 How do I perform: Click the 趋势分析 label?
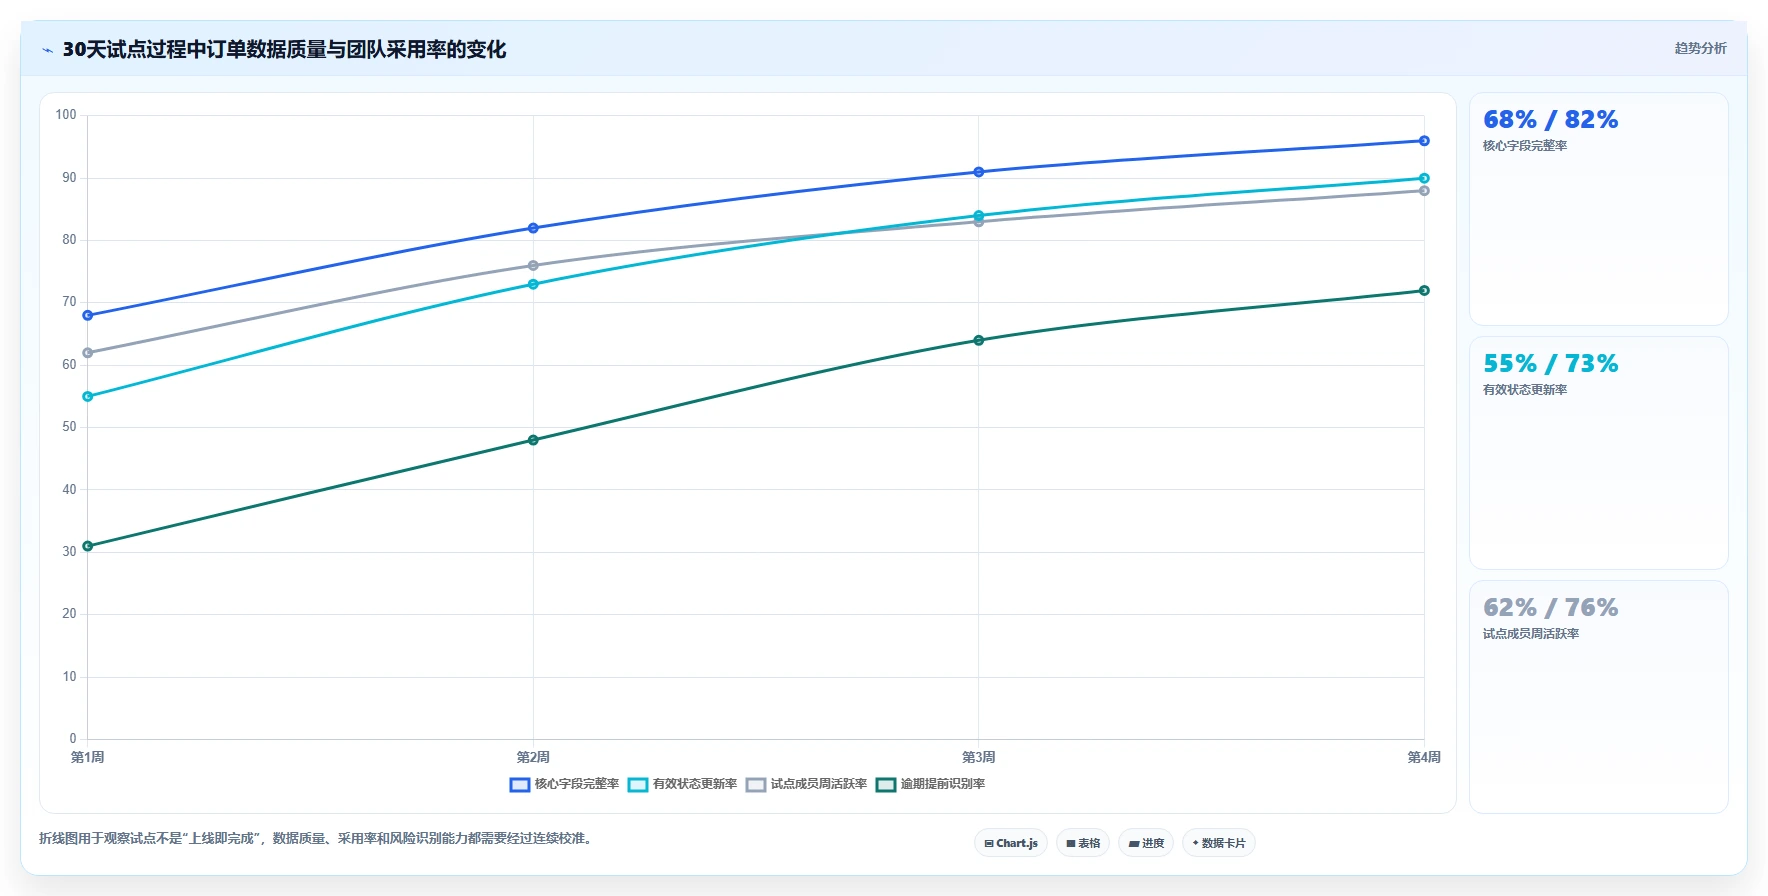[x=1700, y=48]
